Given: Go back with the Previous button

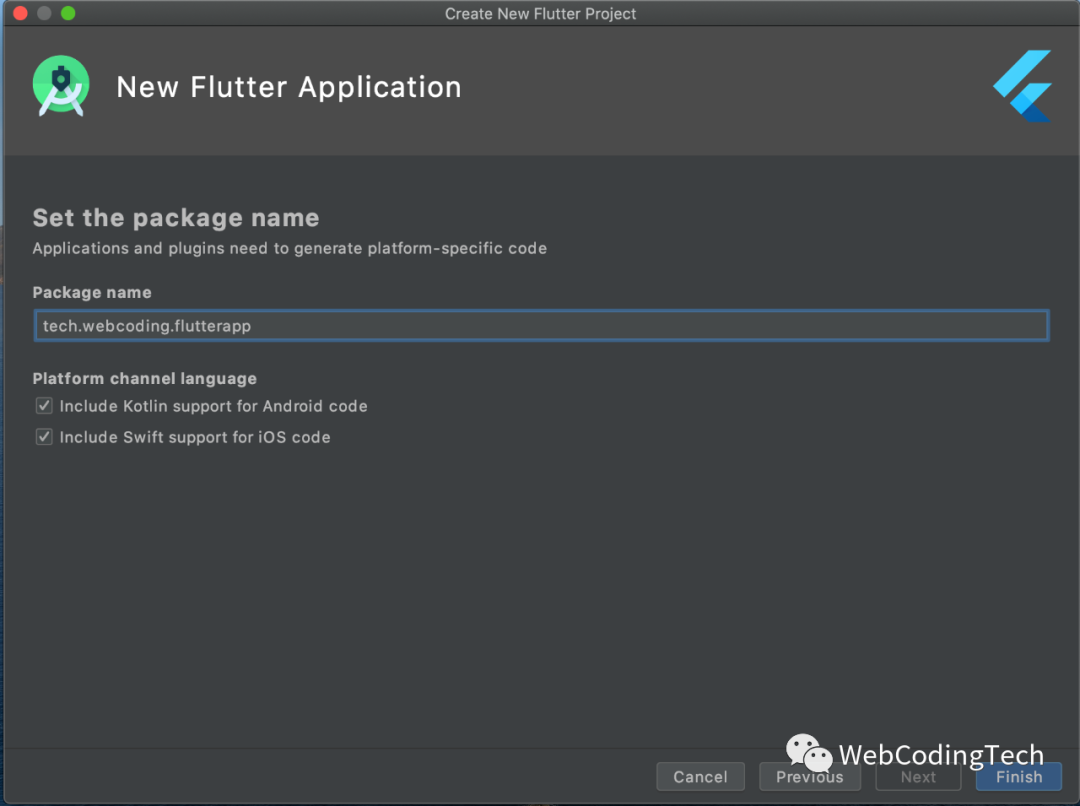Looking at the screenshot, I should tap(809, 776).
